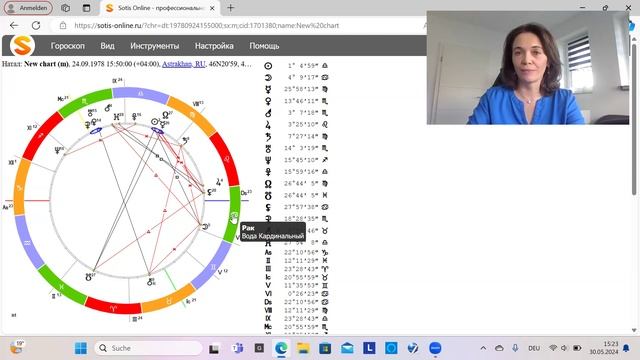
Task: Reload the Sotis Online page
Action: coord(36,25)
